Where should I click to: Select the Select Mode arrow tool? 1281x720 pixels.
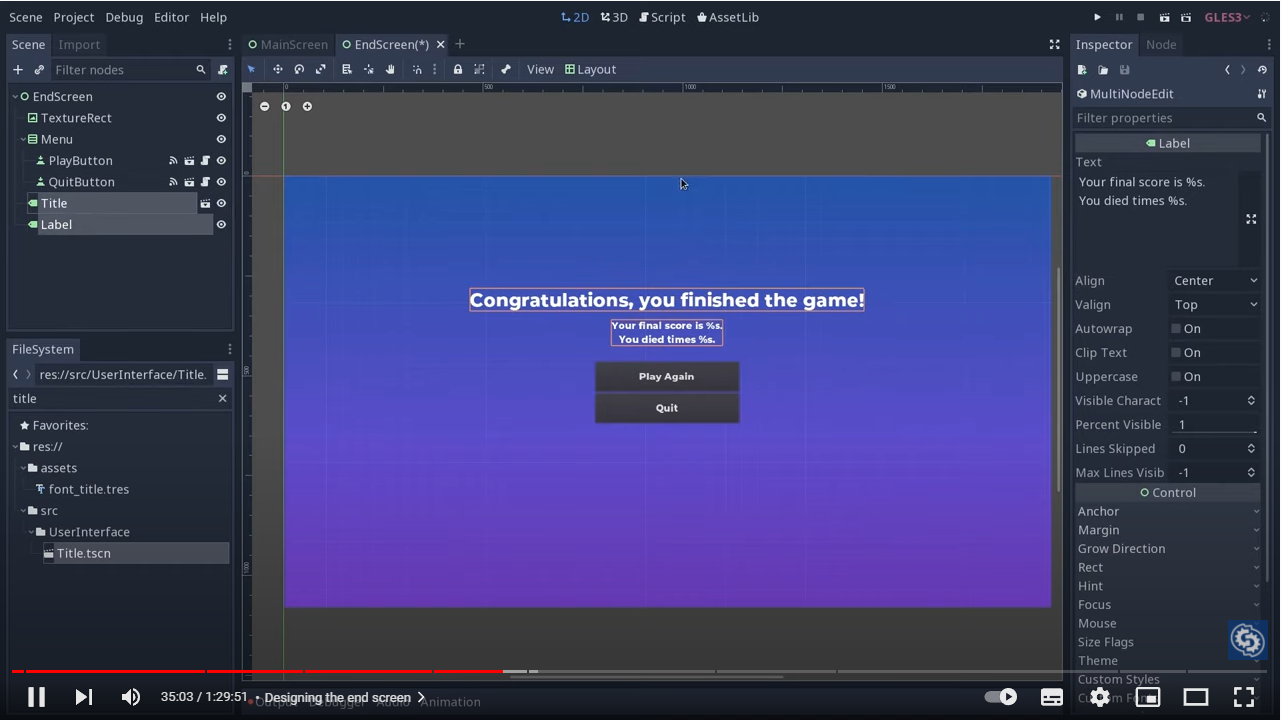251,69
